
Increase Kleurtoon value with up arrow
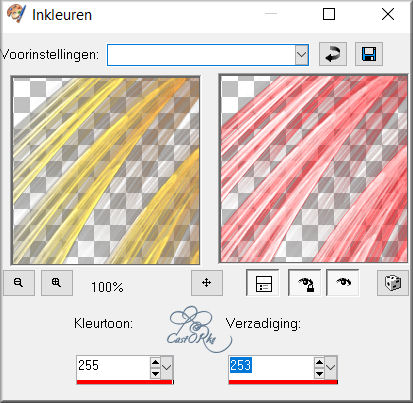(x=155, y=362)
